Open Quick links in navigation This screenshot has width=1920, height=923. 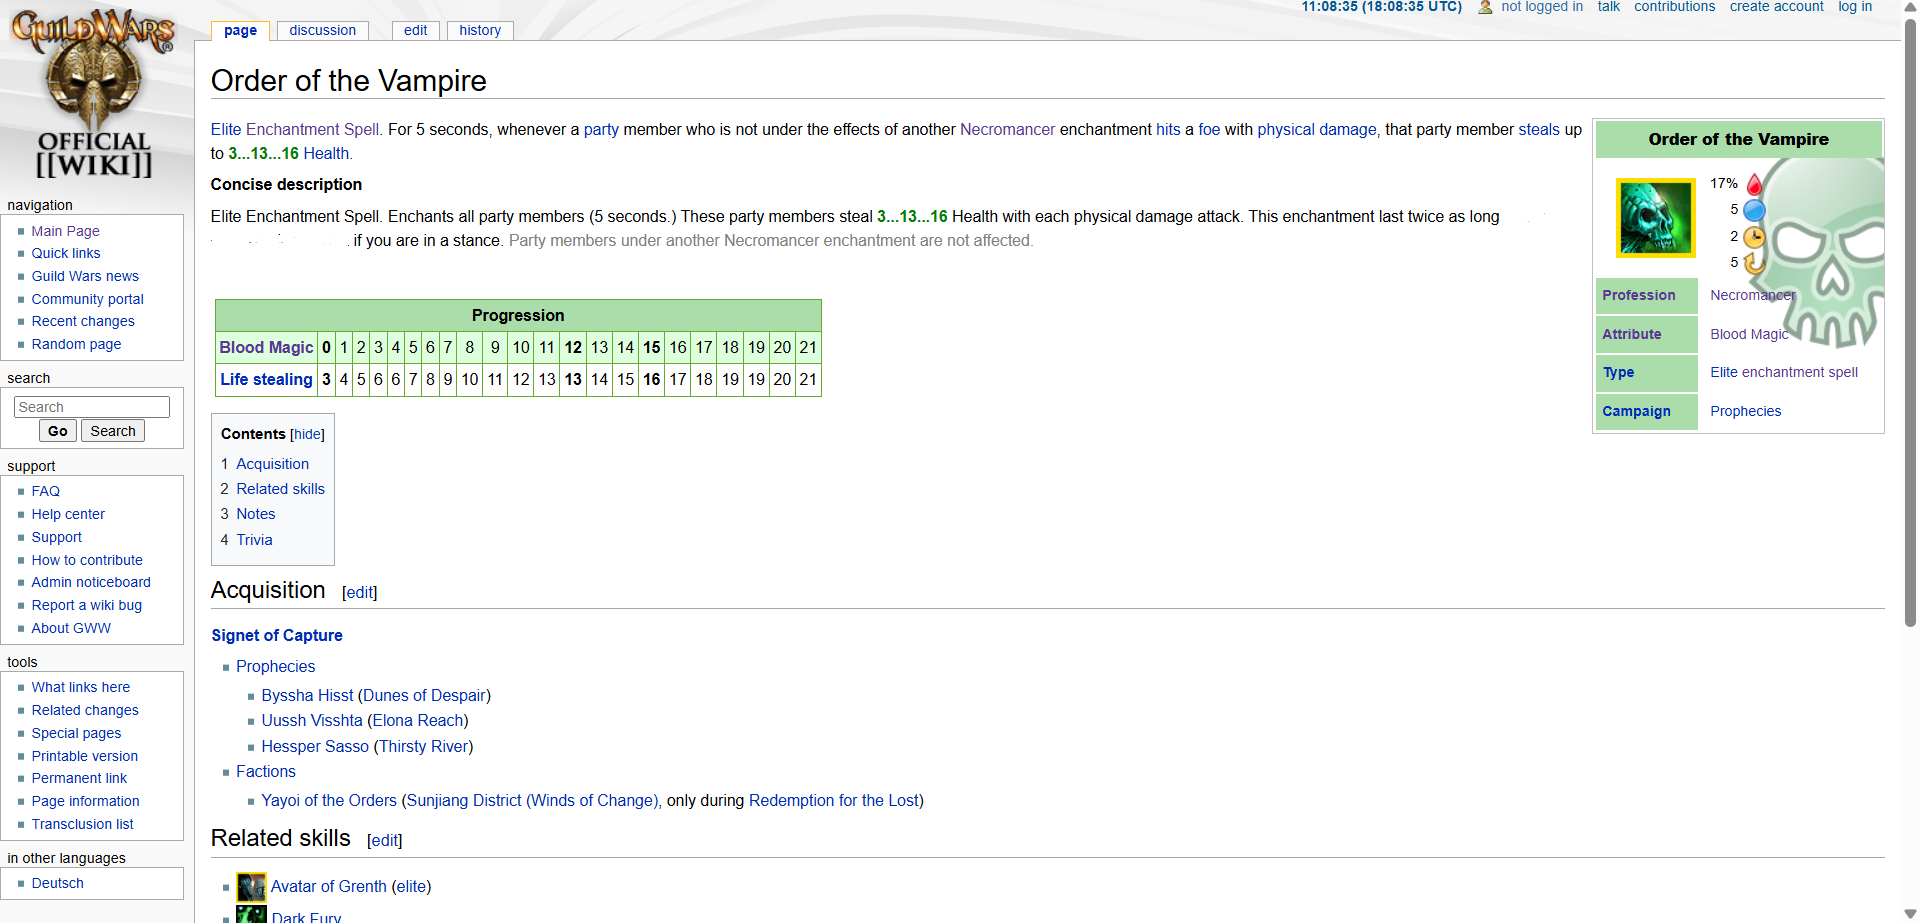pos(66,253)
